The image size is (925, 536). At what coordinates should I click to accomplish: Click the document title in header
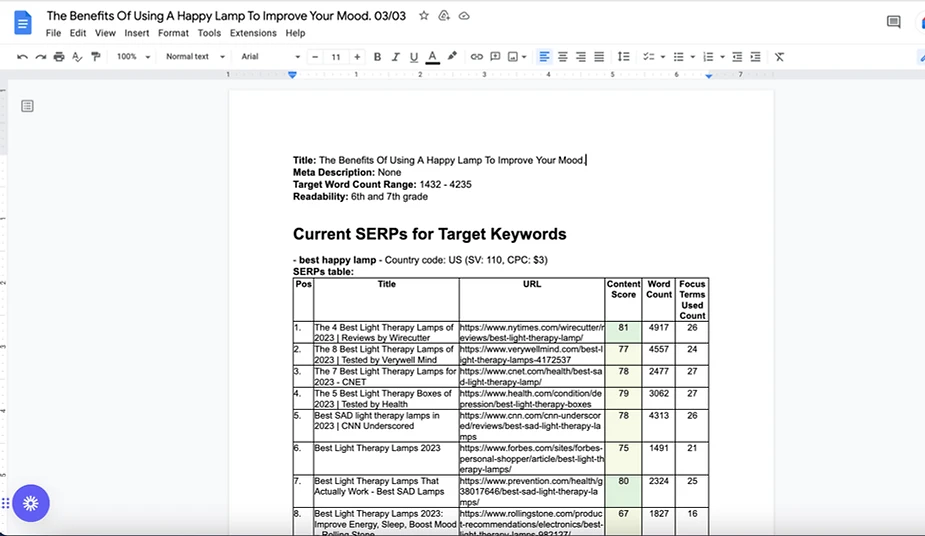[x=226, y=16]
